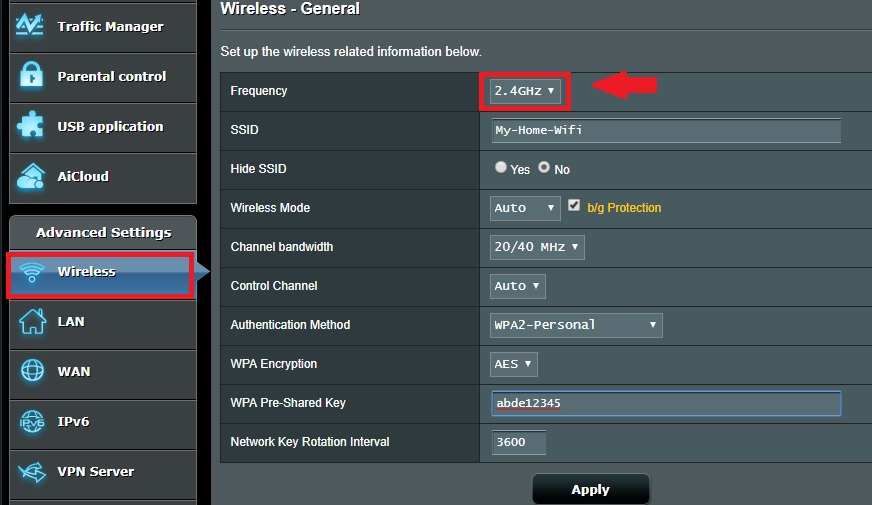
Task: Uncheck the b/g Protection checkbox
Action: coord(574,206)
